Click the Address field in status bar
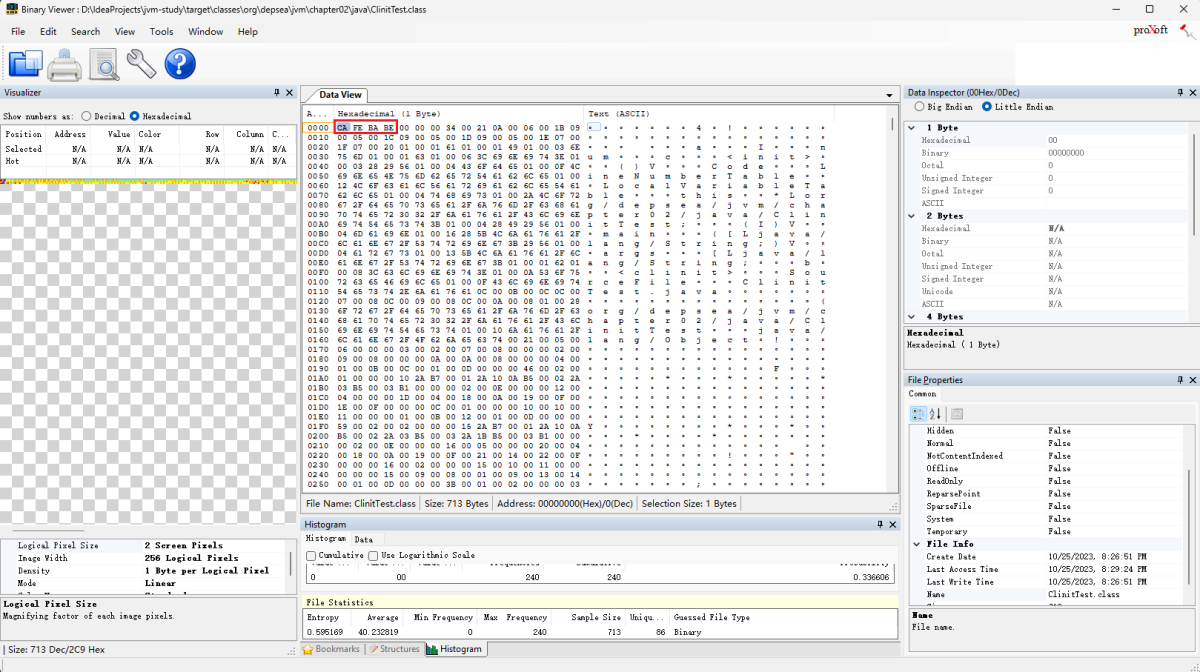Image resolution: width=1200 pixels, height=672 pixels. pyautogui.click(x=565, y=504)
